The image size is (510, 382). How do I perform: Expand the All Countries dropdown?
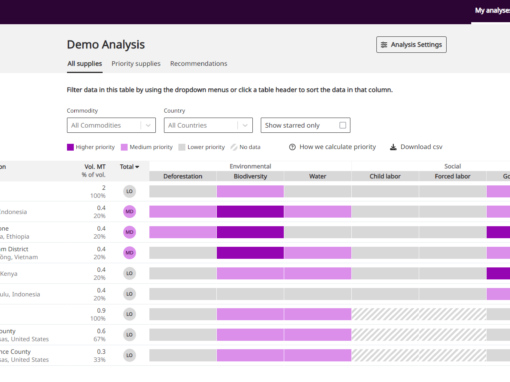pyautogui.click(x=208, y=125)
